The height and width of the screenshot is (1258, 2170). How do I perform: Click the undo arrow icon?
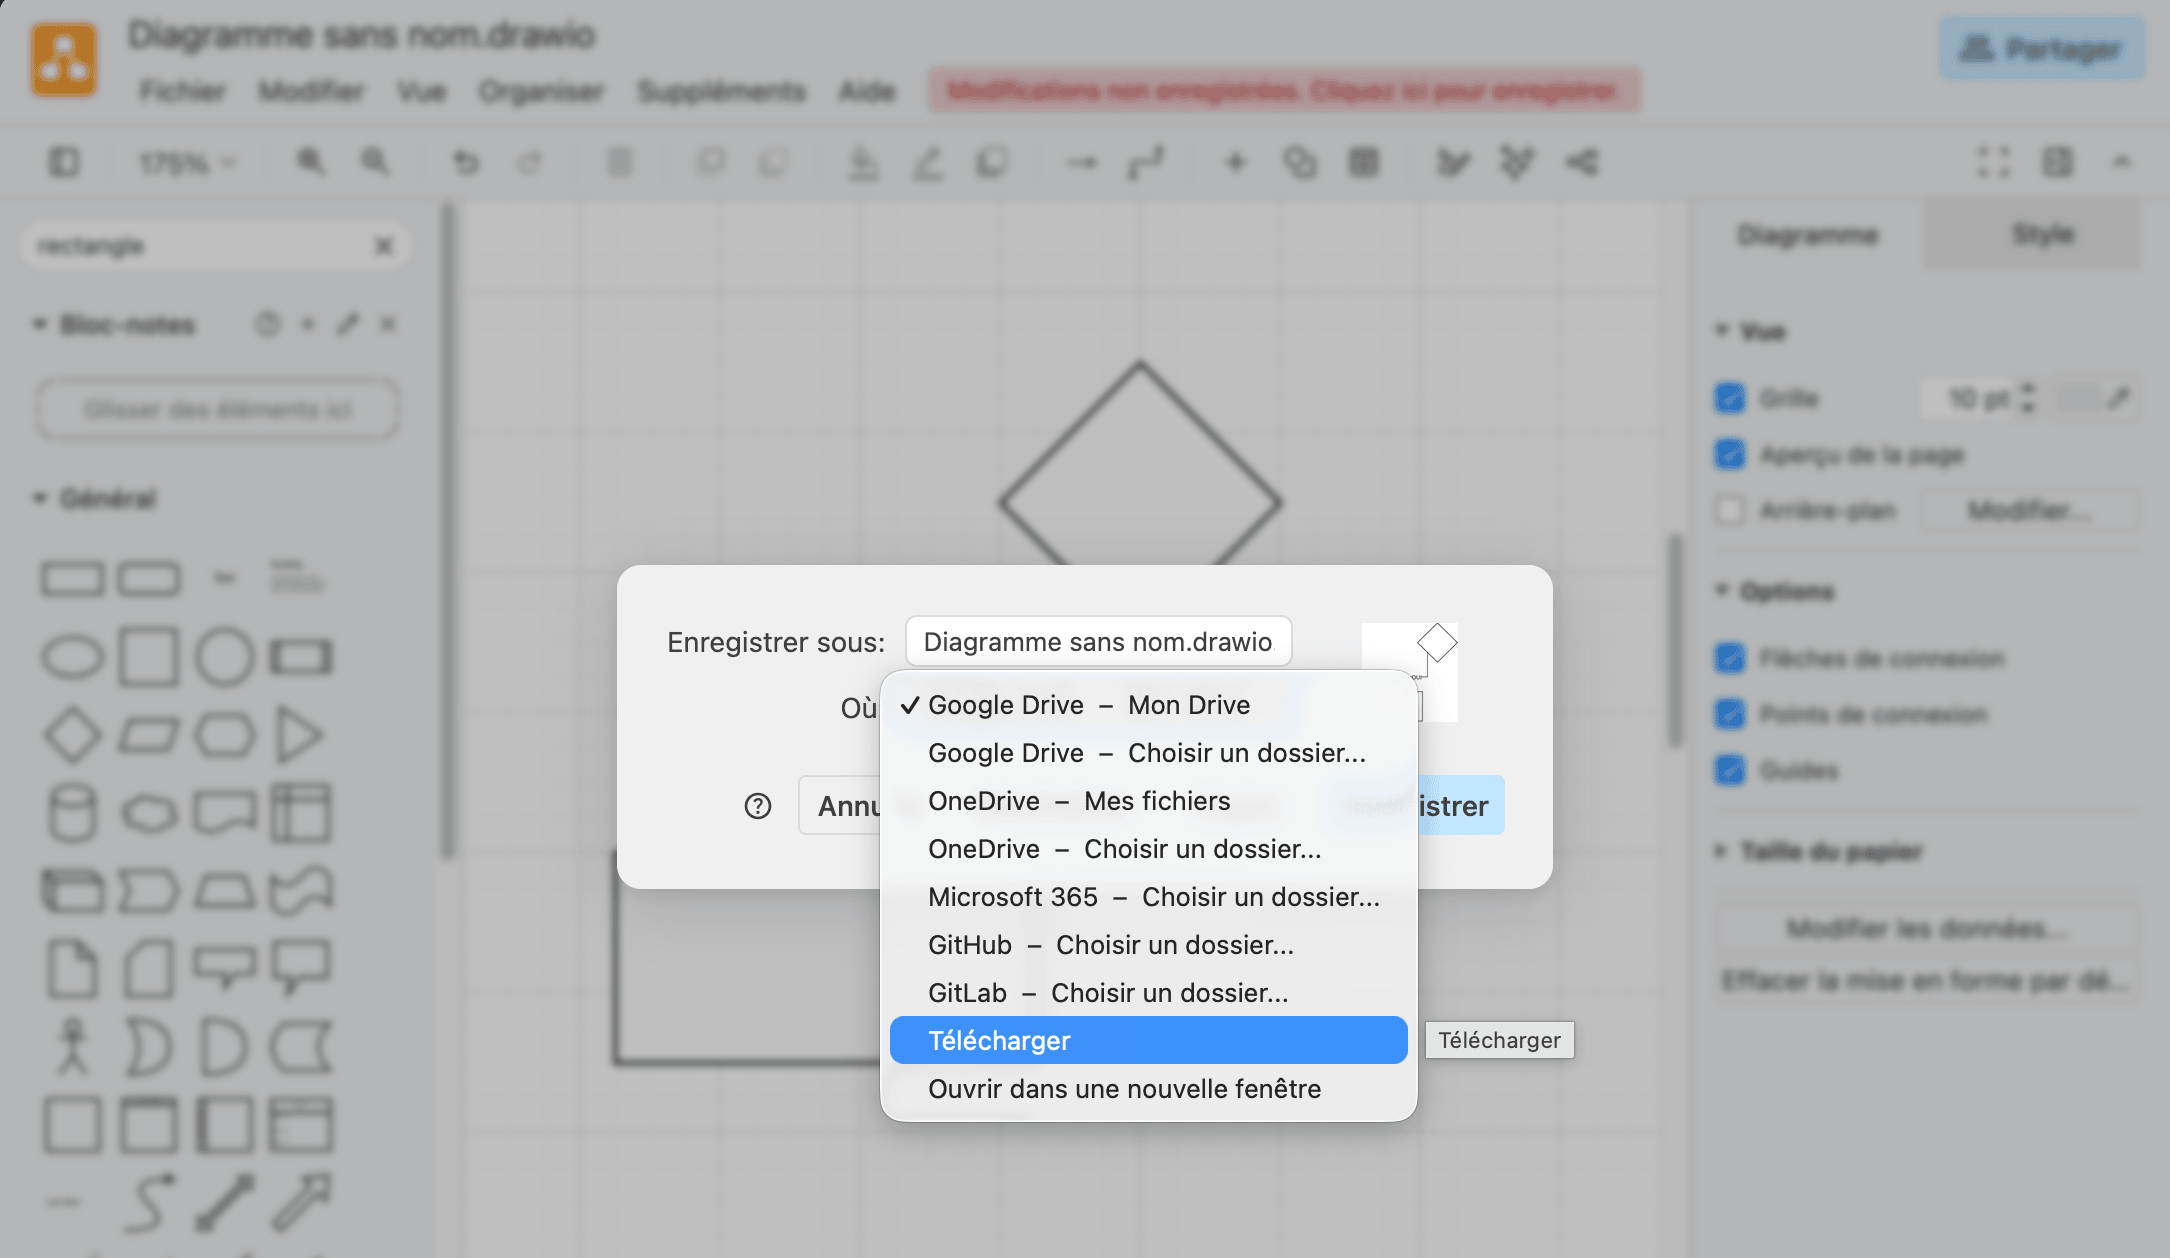coord(466,162)
